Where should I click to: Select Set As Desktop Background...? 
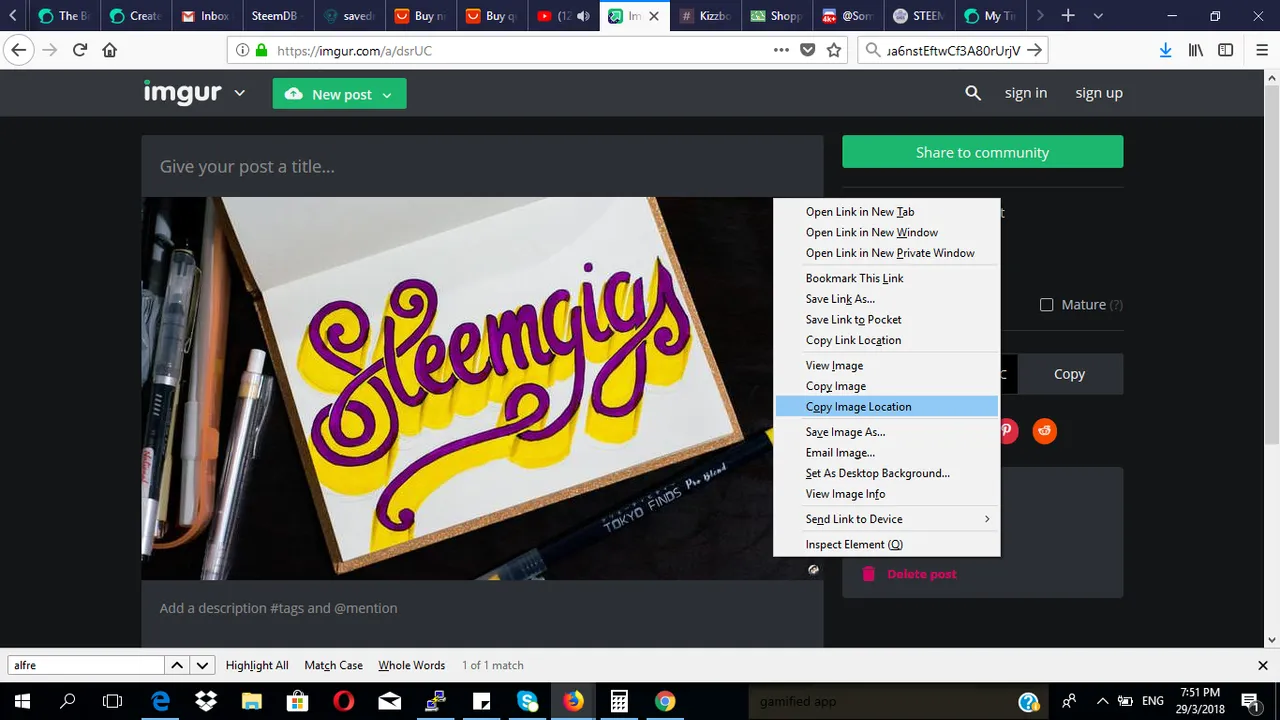click(887, 473)
